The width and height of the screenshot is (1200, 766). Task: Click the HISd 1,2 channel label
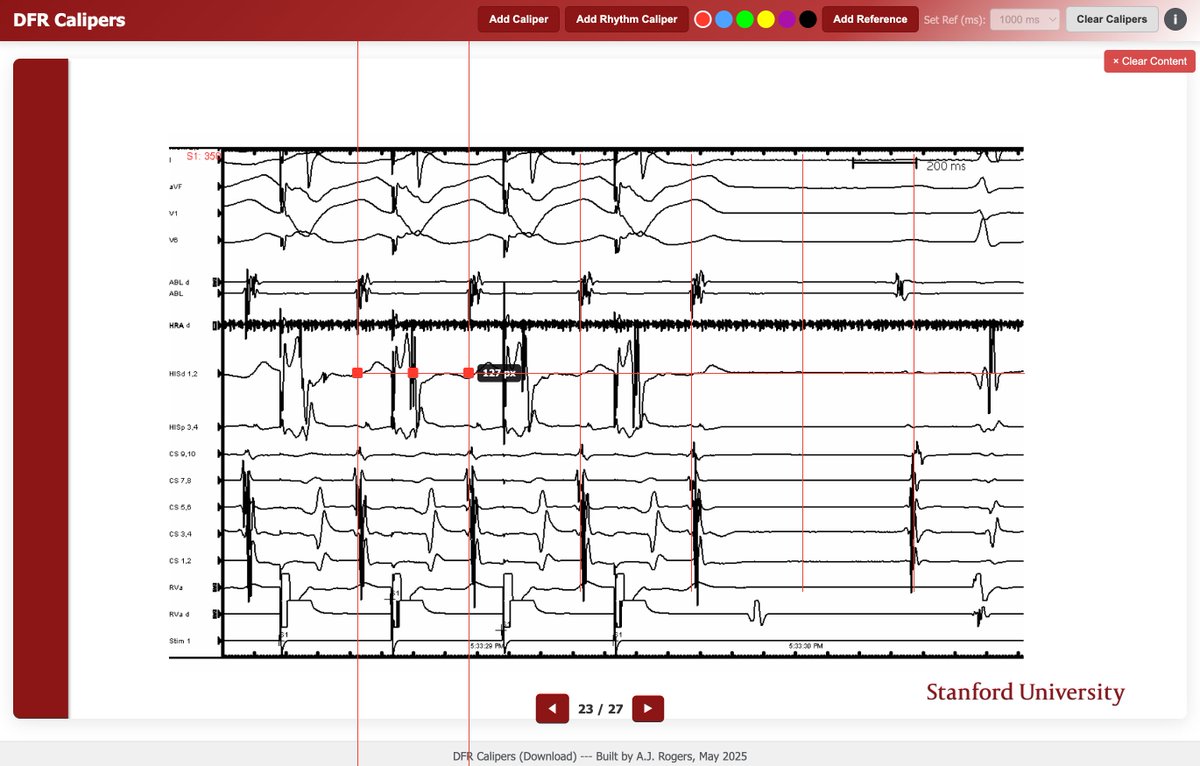pyautogui.click(x=184, y=373)
